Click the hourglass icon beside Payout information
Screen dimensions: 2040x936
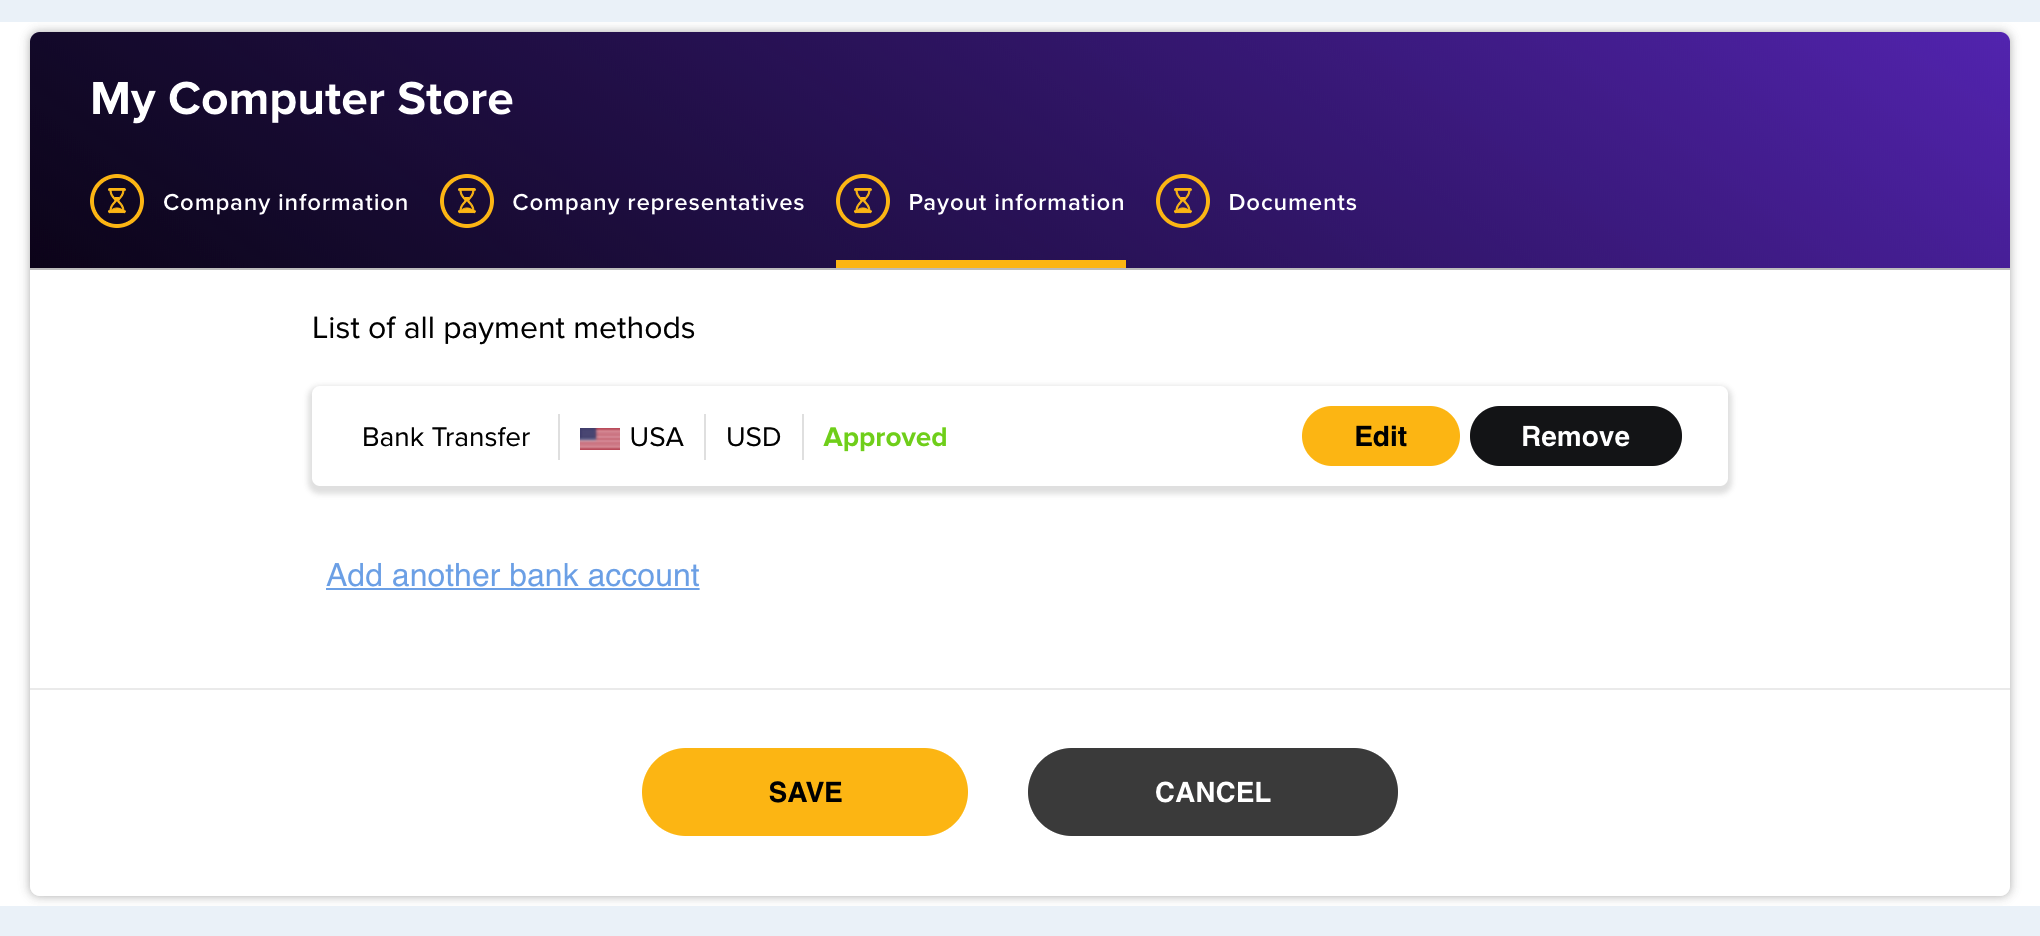coord(863,201)
